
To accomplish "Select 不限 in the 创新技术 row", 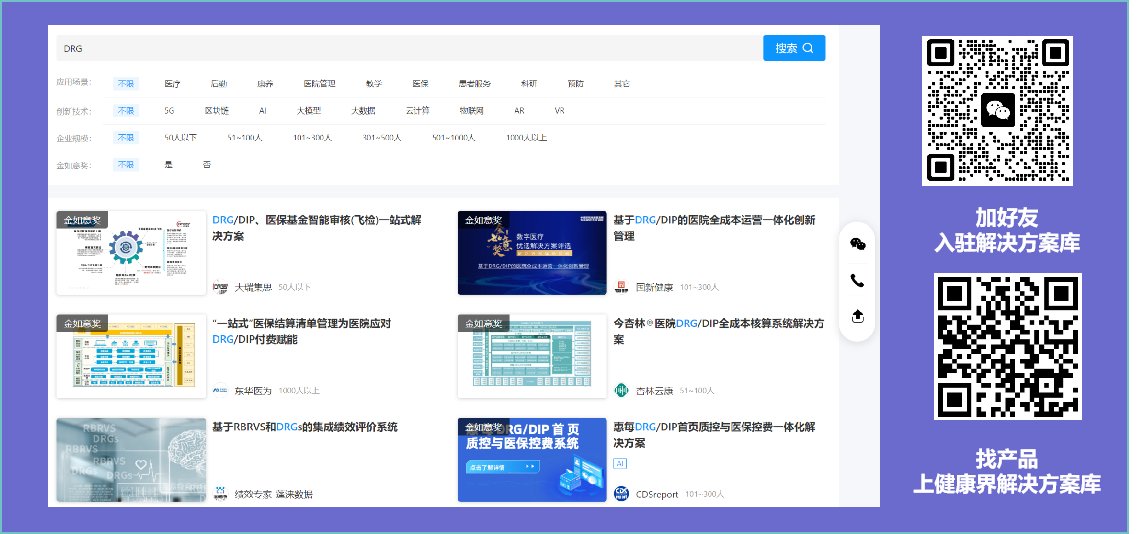I will click(x=126, y=111).
